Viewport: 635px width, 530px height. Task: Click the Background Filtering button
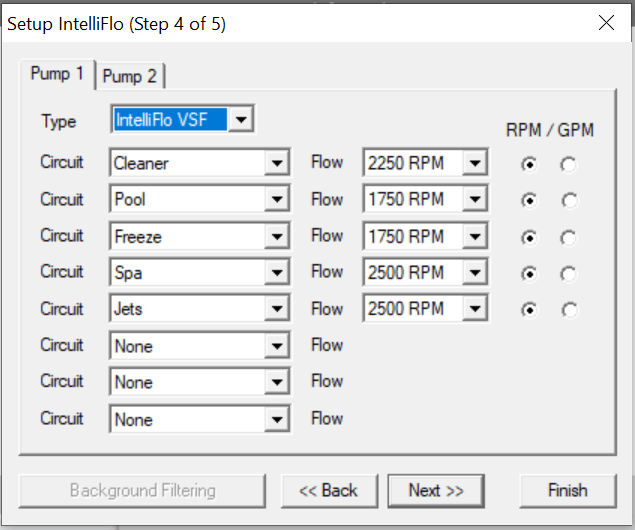[x=143, y=491]
